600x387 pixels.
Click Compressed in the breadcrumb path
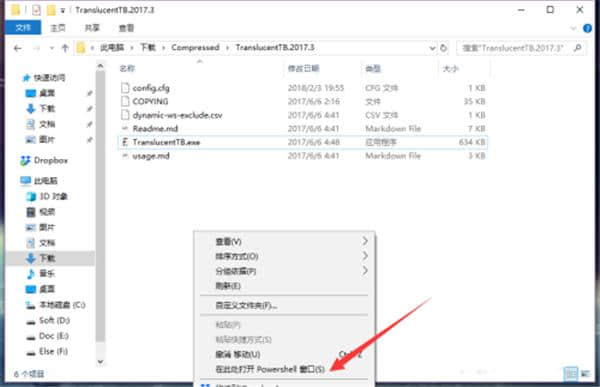195,47
